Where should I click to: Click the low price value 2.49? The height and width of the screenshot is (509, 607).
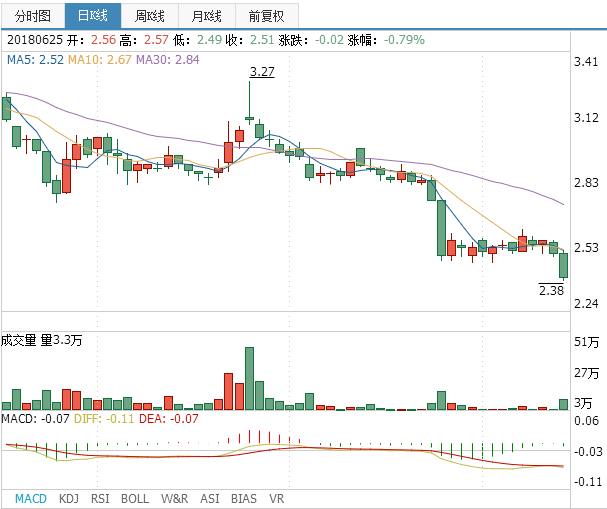tap(209, 39)
